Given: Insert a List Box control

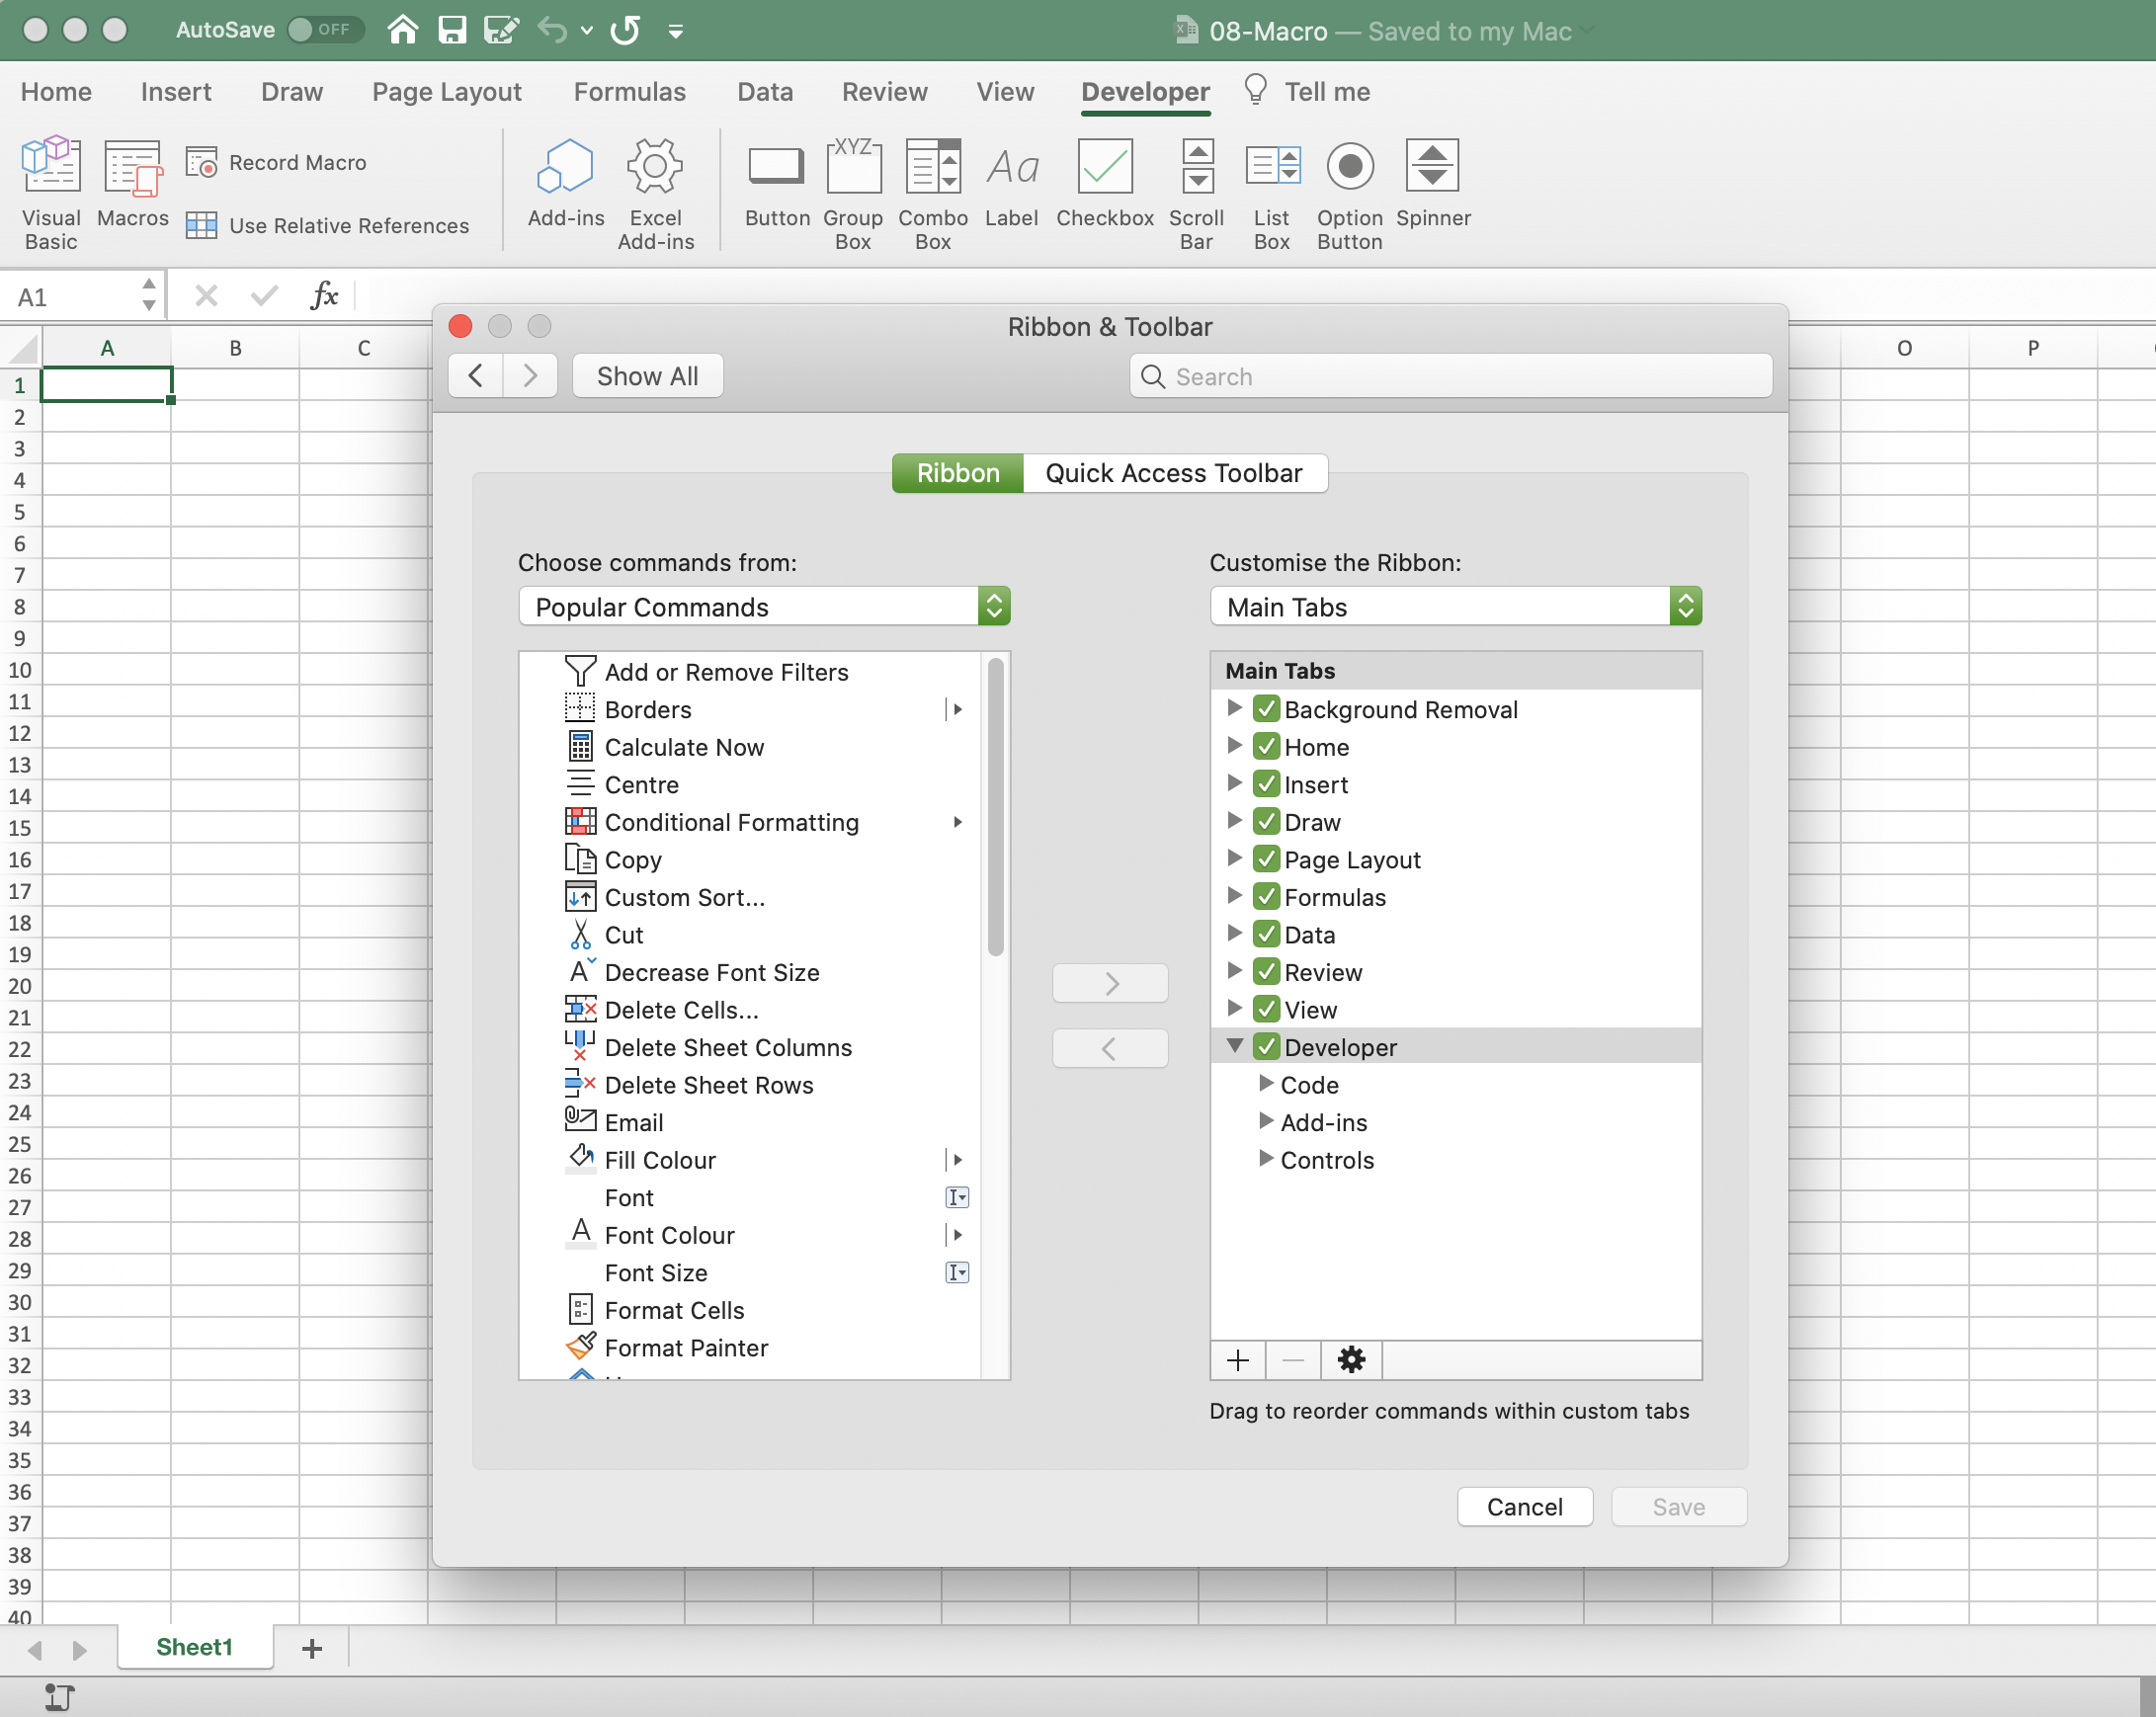Looking at the screenshot, I should (1271, 192).
